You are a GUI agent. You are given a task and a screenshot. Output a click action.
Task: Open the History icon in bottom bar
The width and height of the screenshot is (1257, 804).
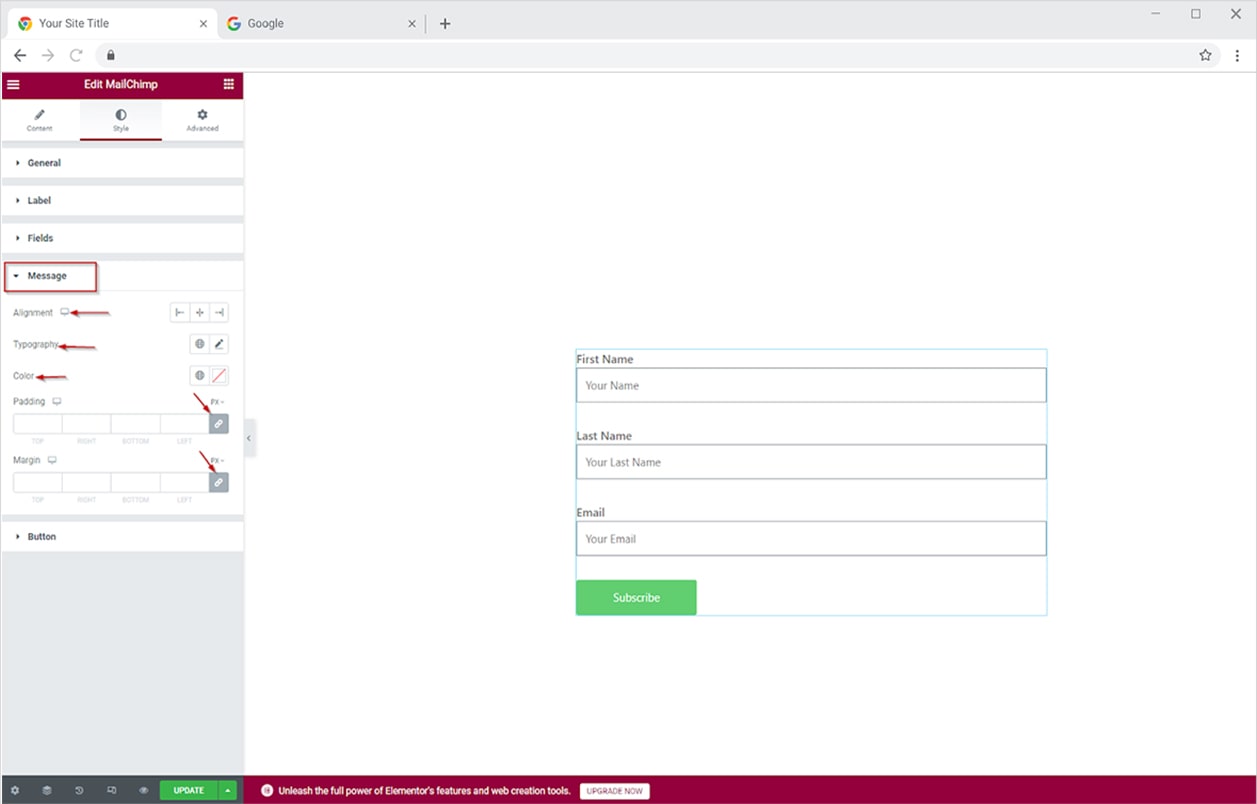point(79,790)
